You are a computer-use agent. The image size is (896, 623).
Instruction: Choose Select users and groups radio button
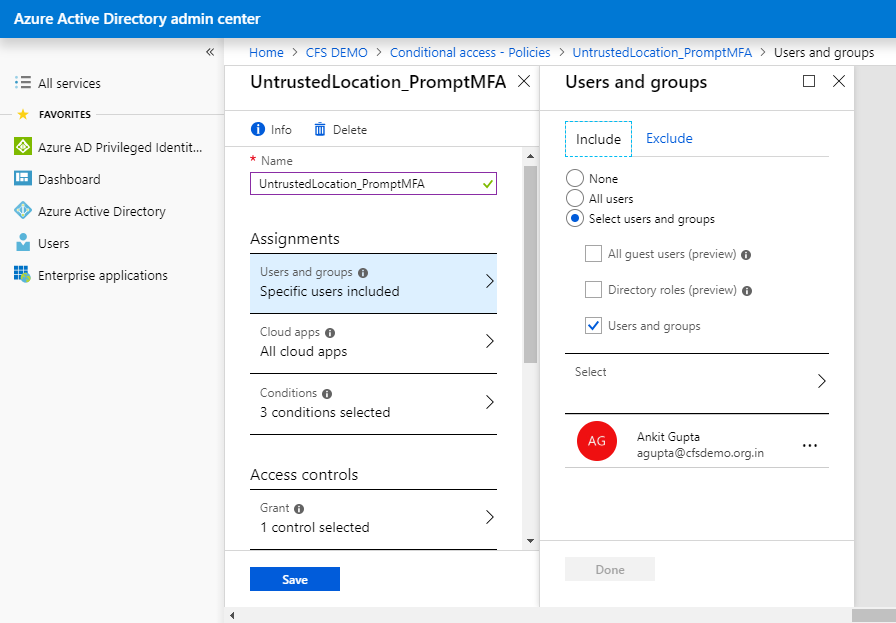coord(575,218)
